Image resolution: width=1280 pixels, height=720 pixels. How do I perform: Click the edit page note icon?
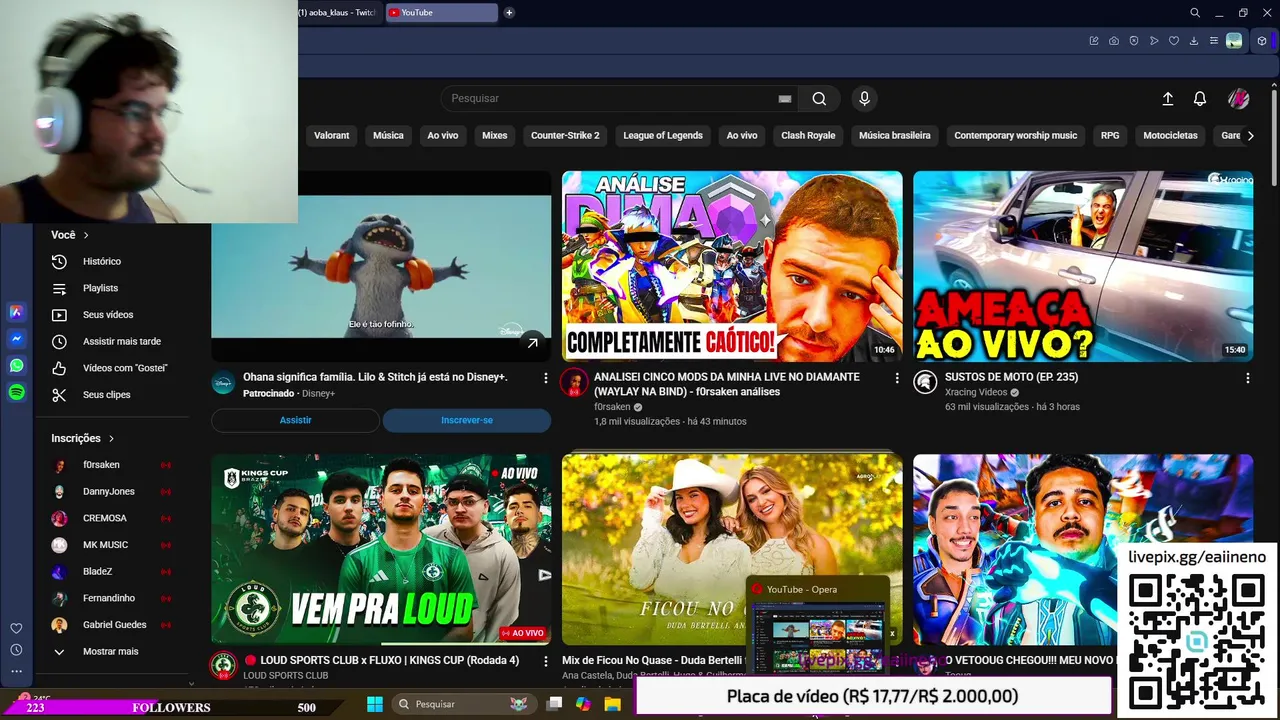pos(1094,41)
